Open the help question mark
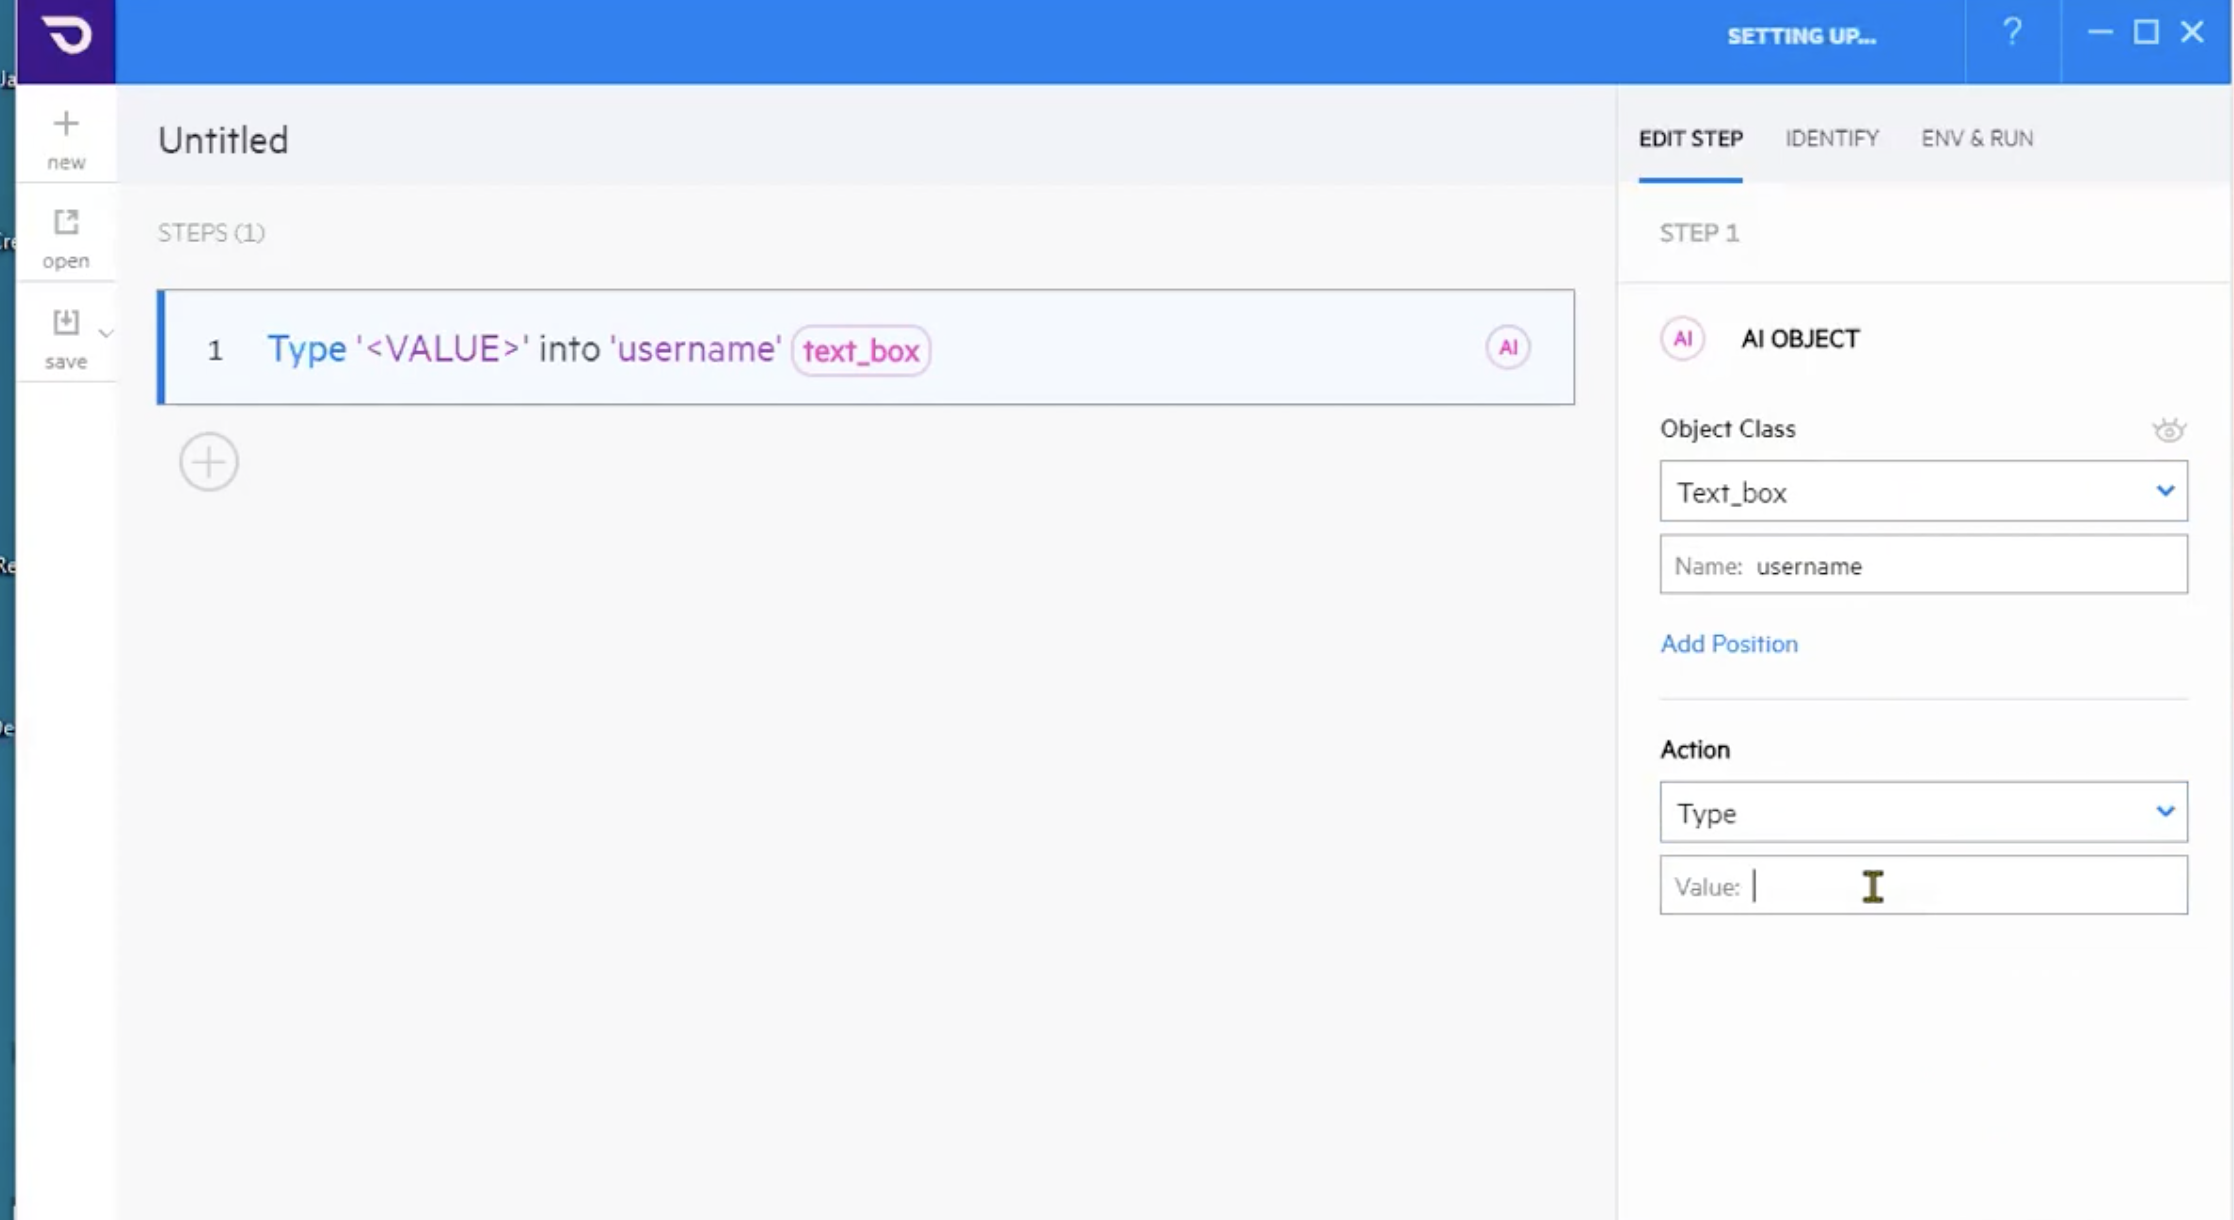Image resolution: width=2234 pixels, height=1220 pixels. click(2012, 33)
